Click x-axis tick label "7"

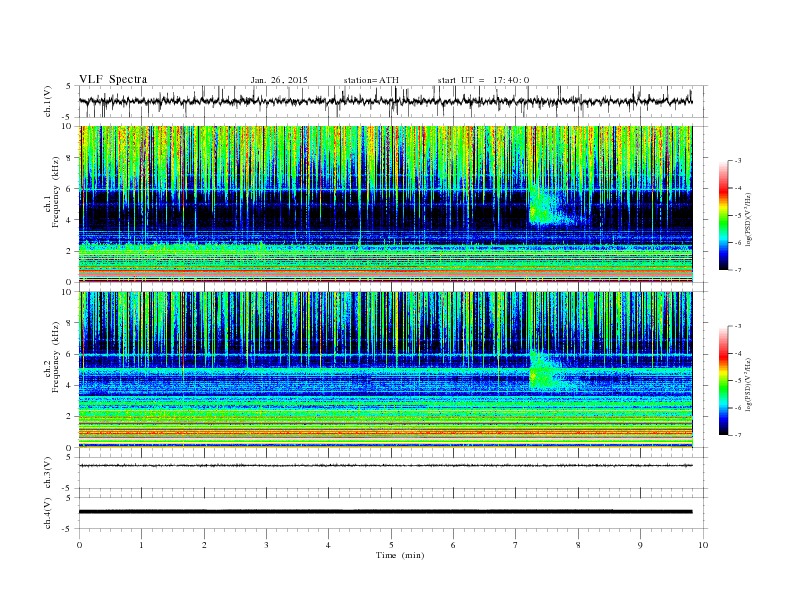(516, 545)
